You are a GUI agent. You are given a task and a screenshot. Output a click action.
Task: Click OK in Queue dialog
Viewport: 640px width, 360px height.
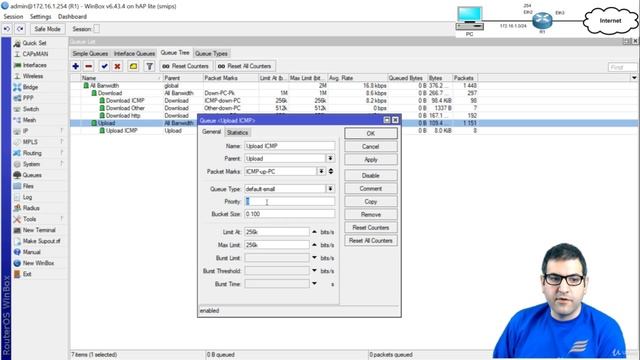click(x=371, y=133)
